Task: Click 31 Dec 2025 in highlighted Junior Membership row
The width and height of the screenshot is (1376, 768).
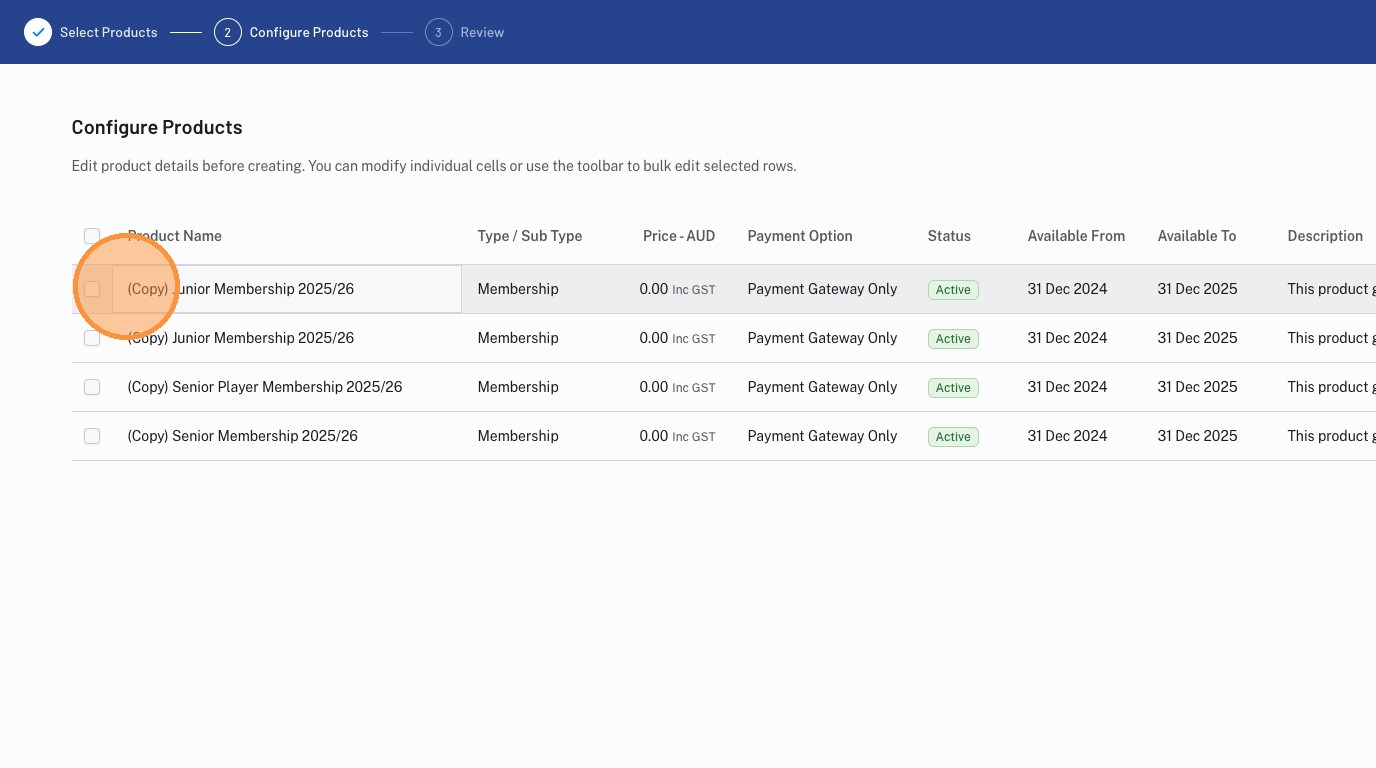Action: [1198, 289]
